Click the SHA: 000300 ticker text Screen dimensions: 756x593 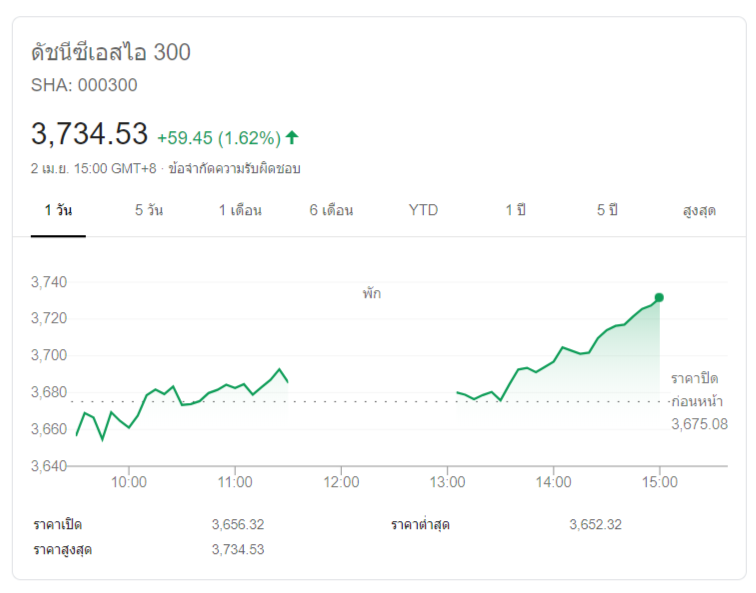coord(84,85)
